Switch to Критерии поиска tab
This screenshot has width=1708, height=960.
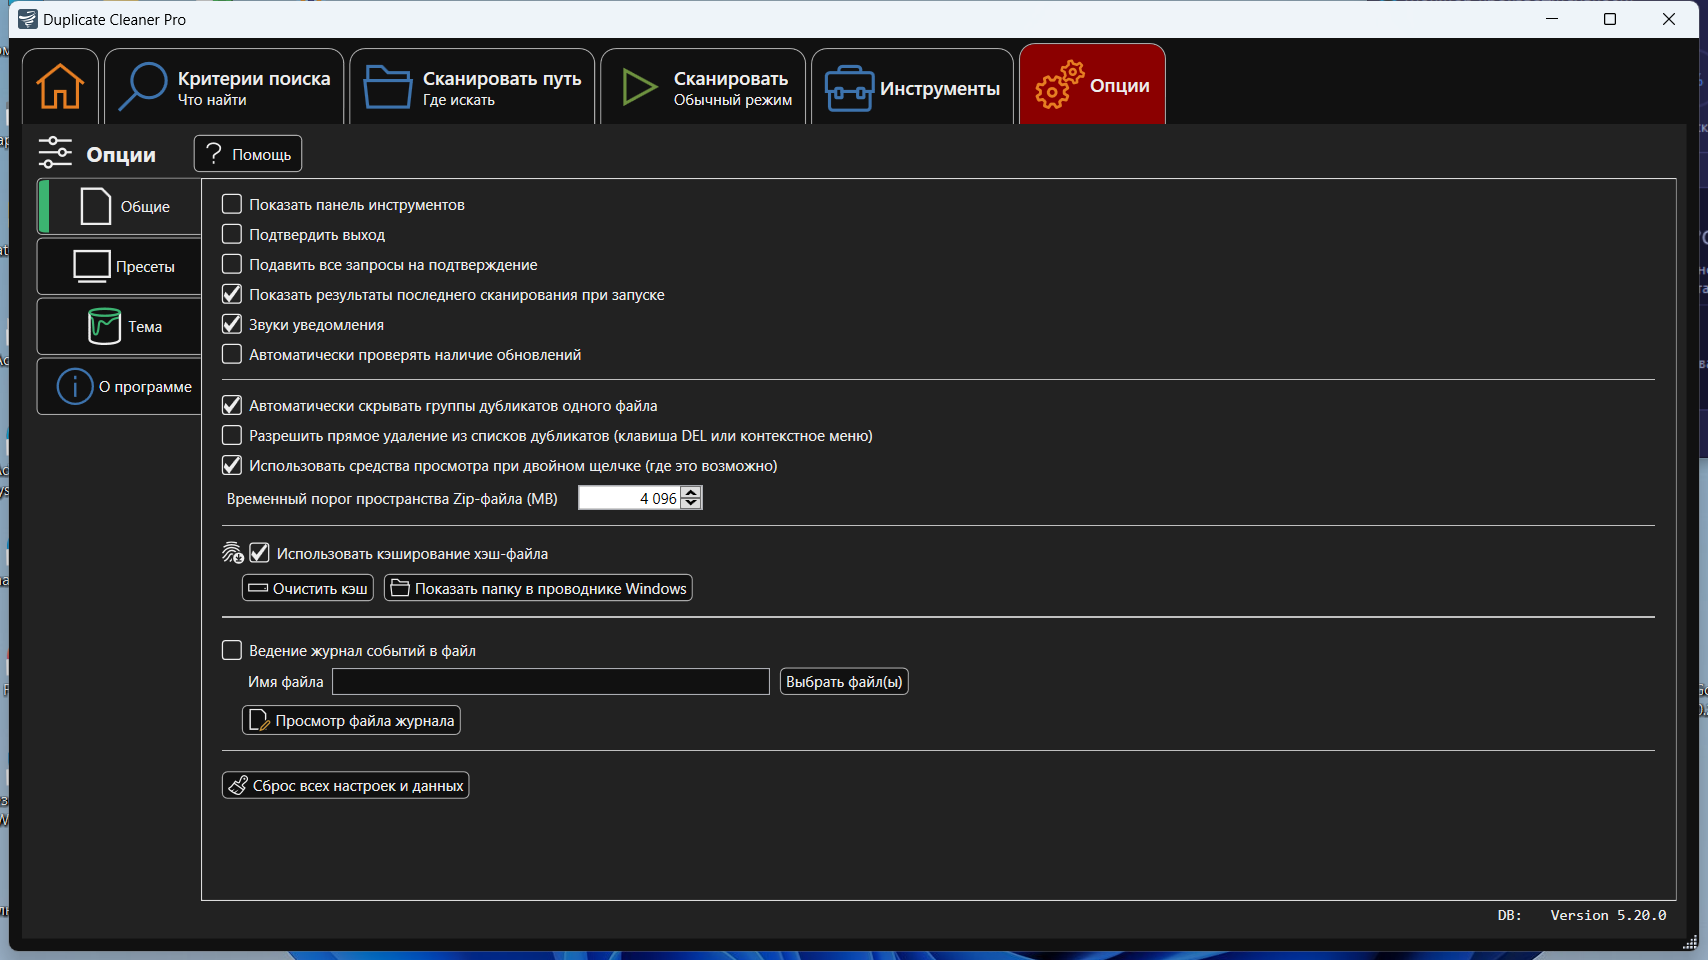click(224, 87)
